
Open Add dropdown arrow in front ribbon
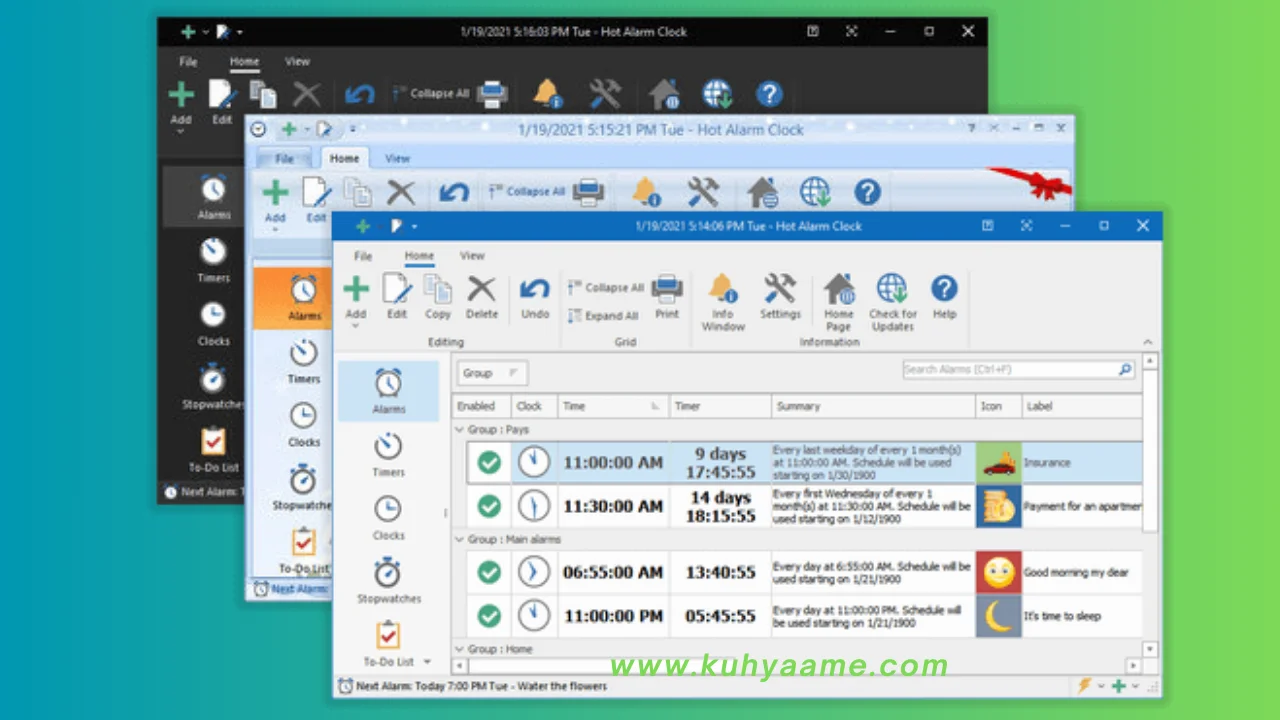pos(356,326)
